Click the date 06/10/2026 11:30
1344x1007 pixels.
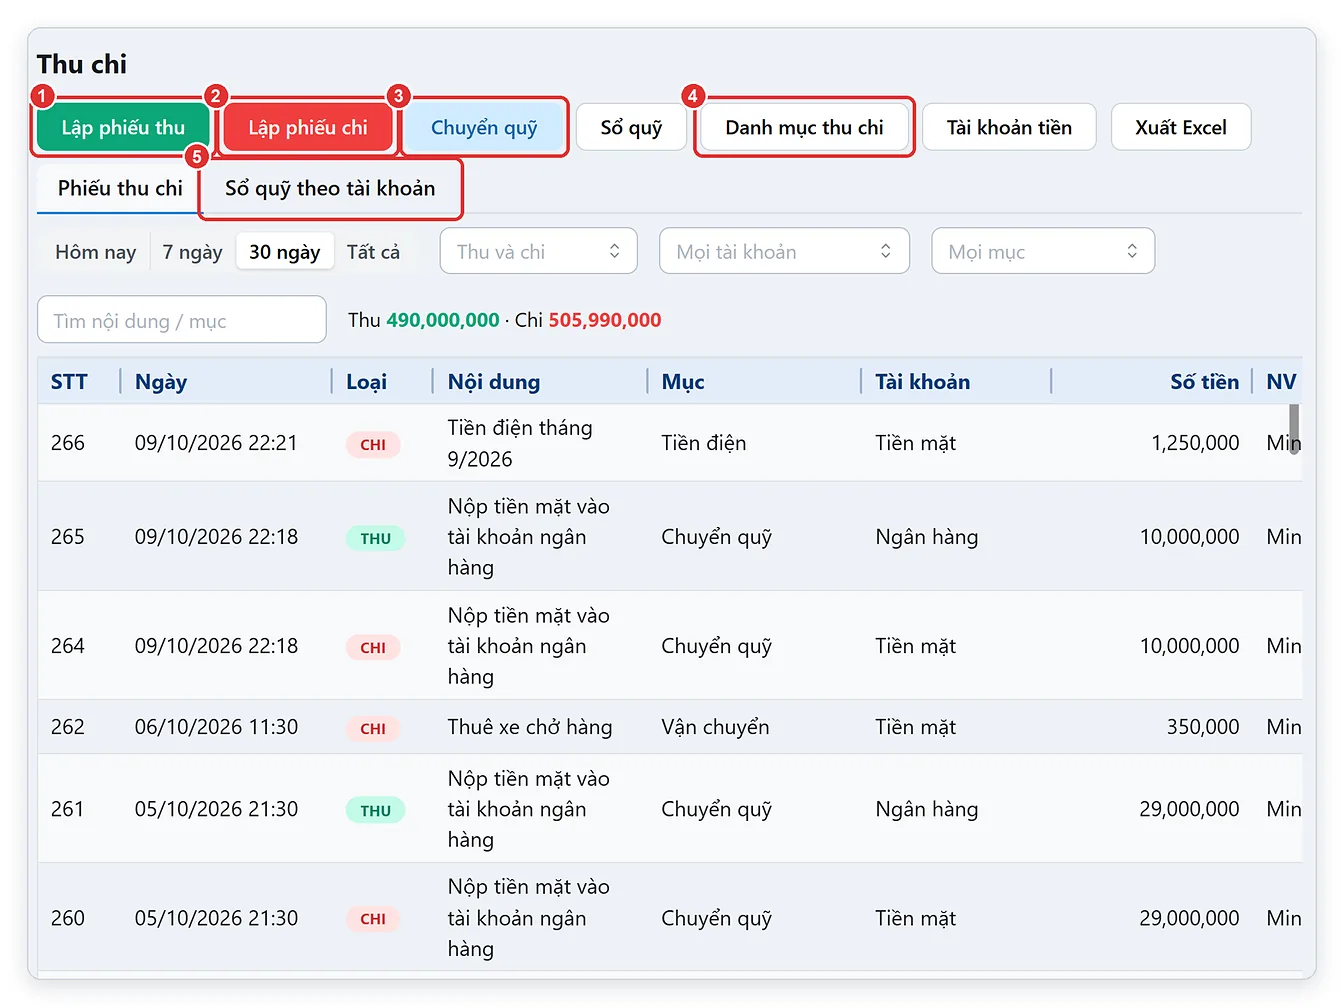(216, 727)
